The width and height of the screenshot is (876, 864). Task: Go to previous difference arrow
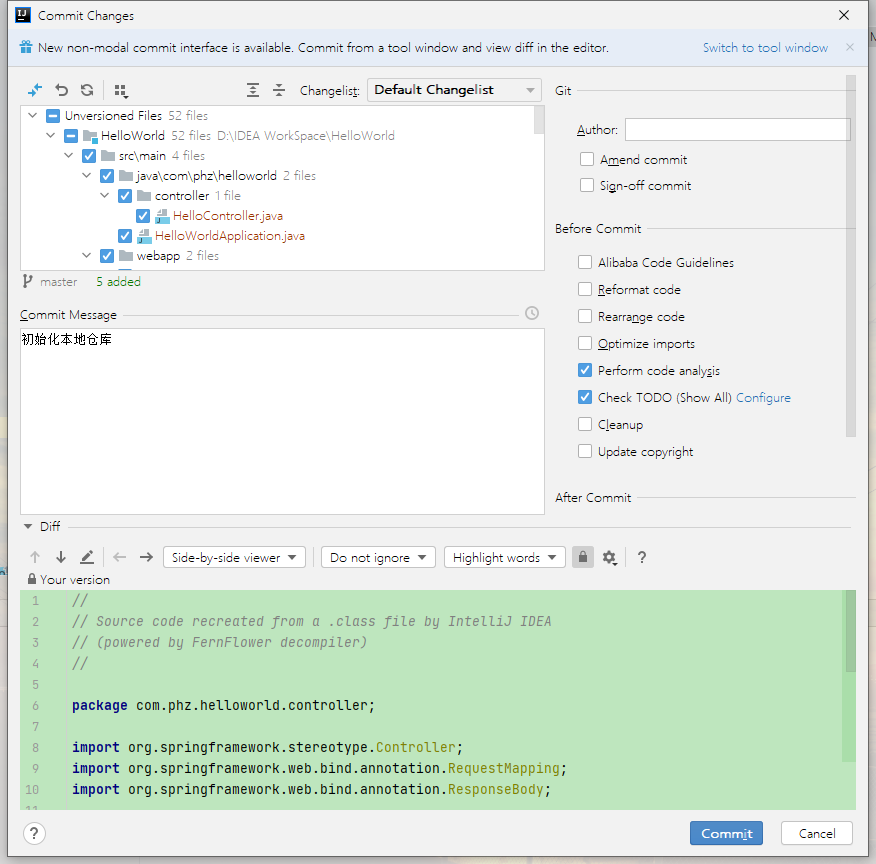(x=35, y=557)
